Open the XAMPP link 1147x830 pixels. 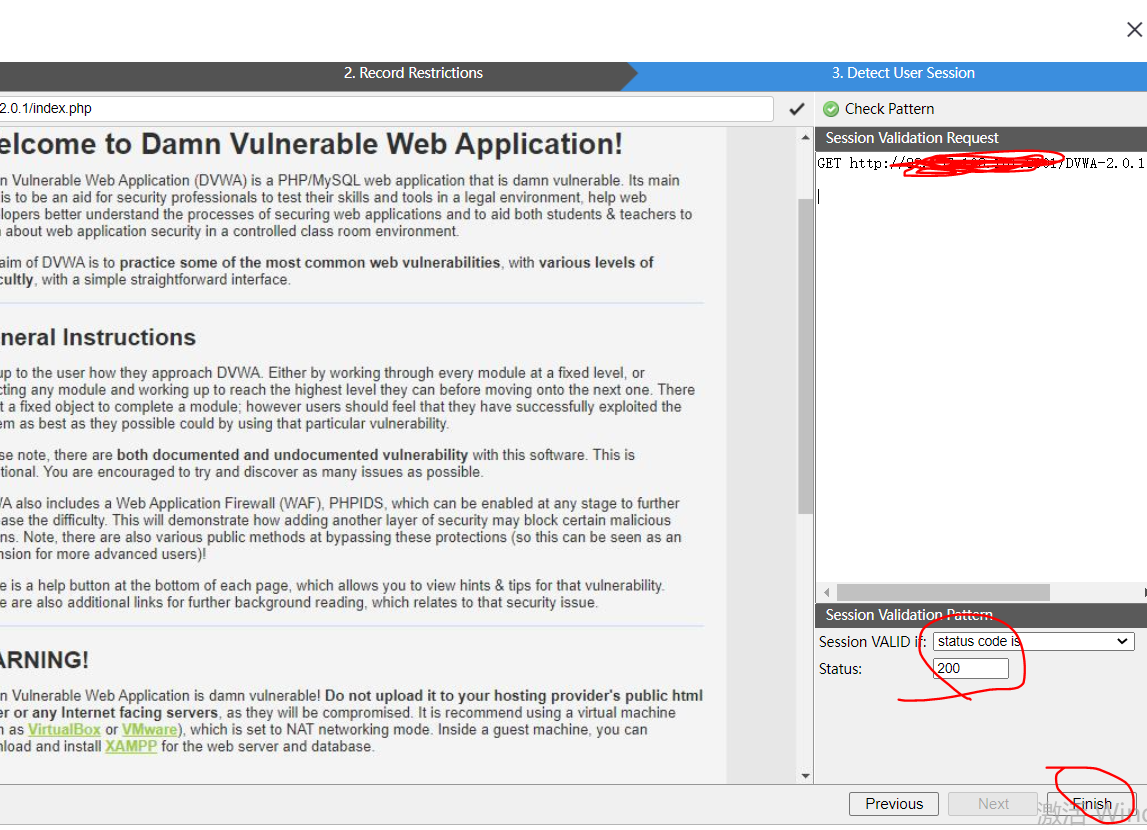coord(131,746)
